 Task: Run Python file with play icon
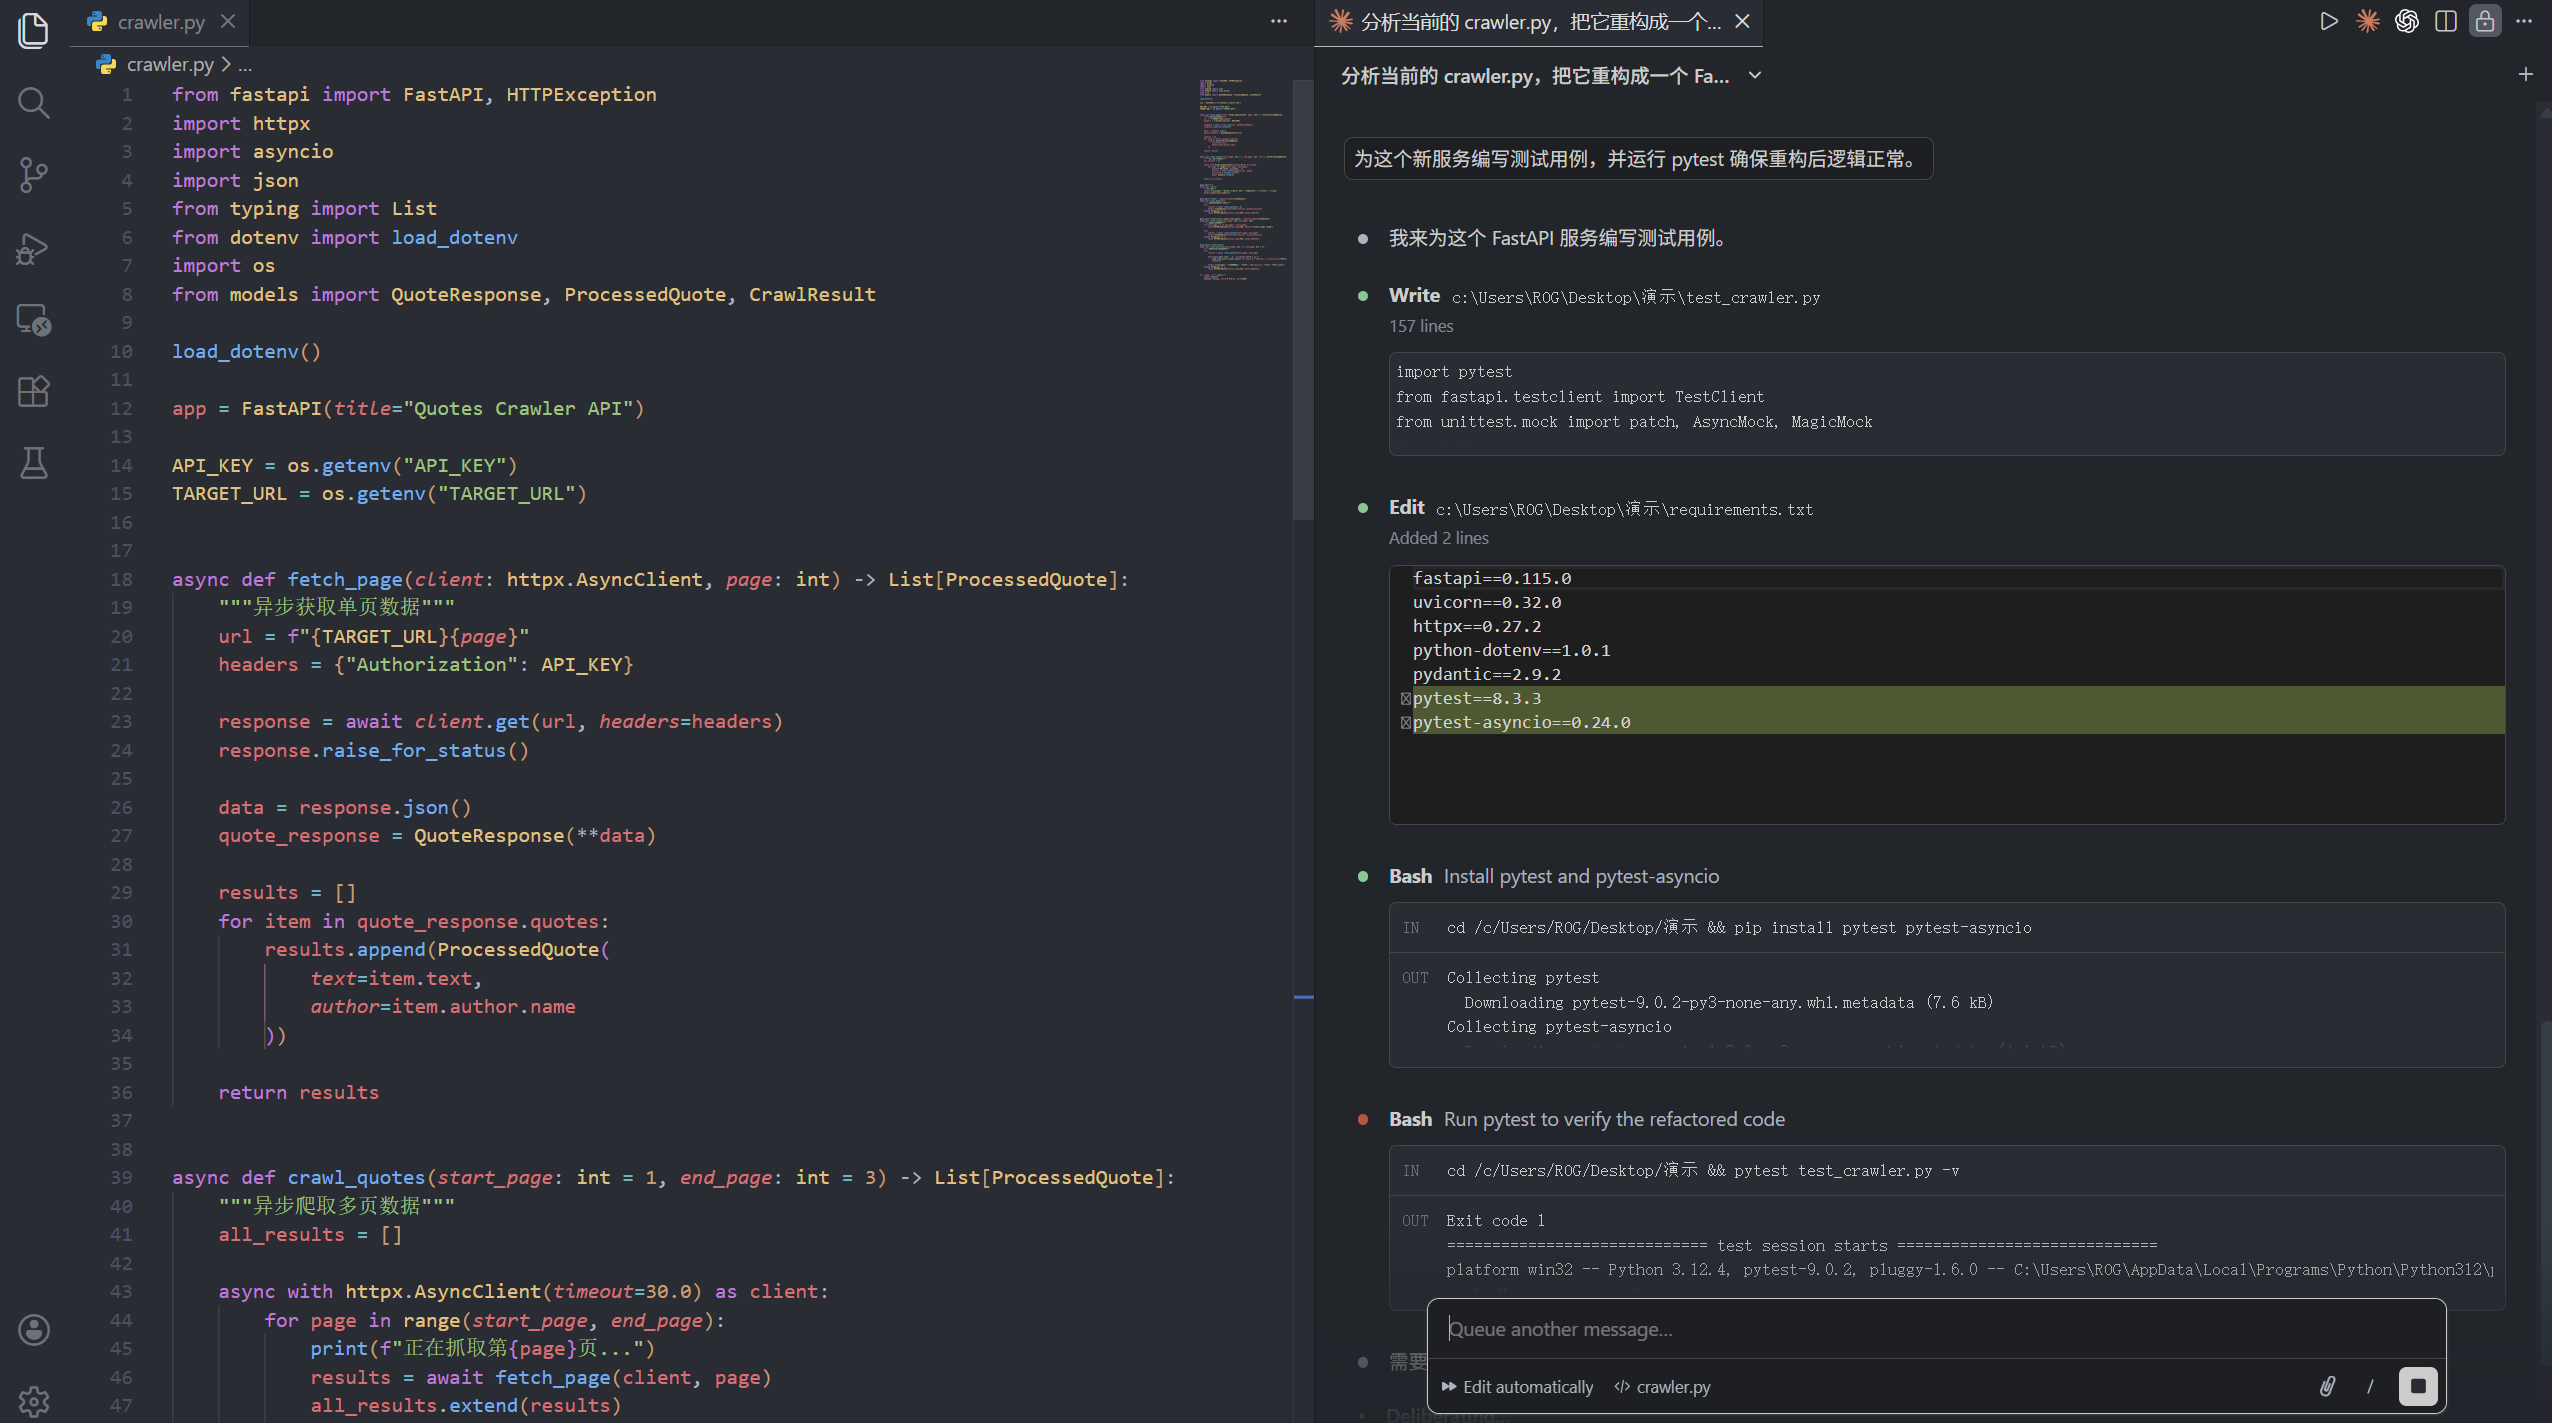pos(2328,21)
